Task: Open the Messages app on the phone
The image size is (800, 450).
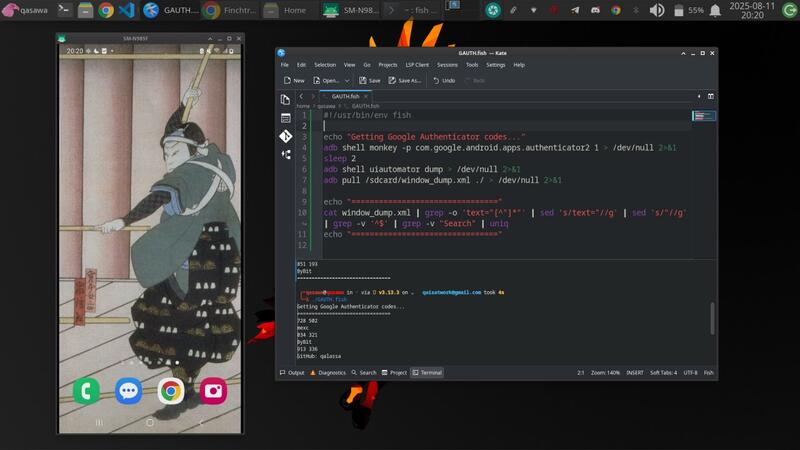Action: click(128, 391)
